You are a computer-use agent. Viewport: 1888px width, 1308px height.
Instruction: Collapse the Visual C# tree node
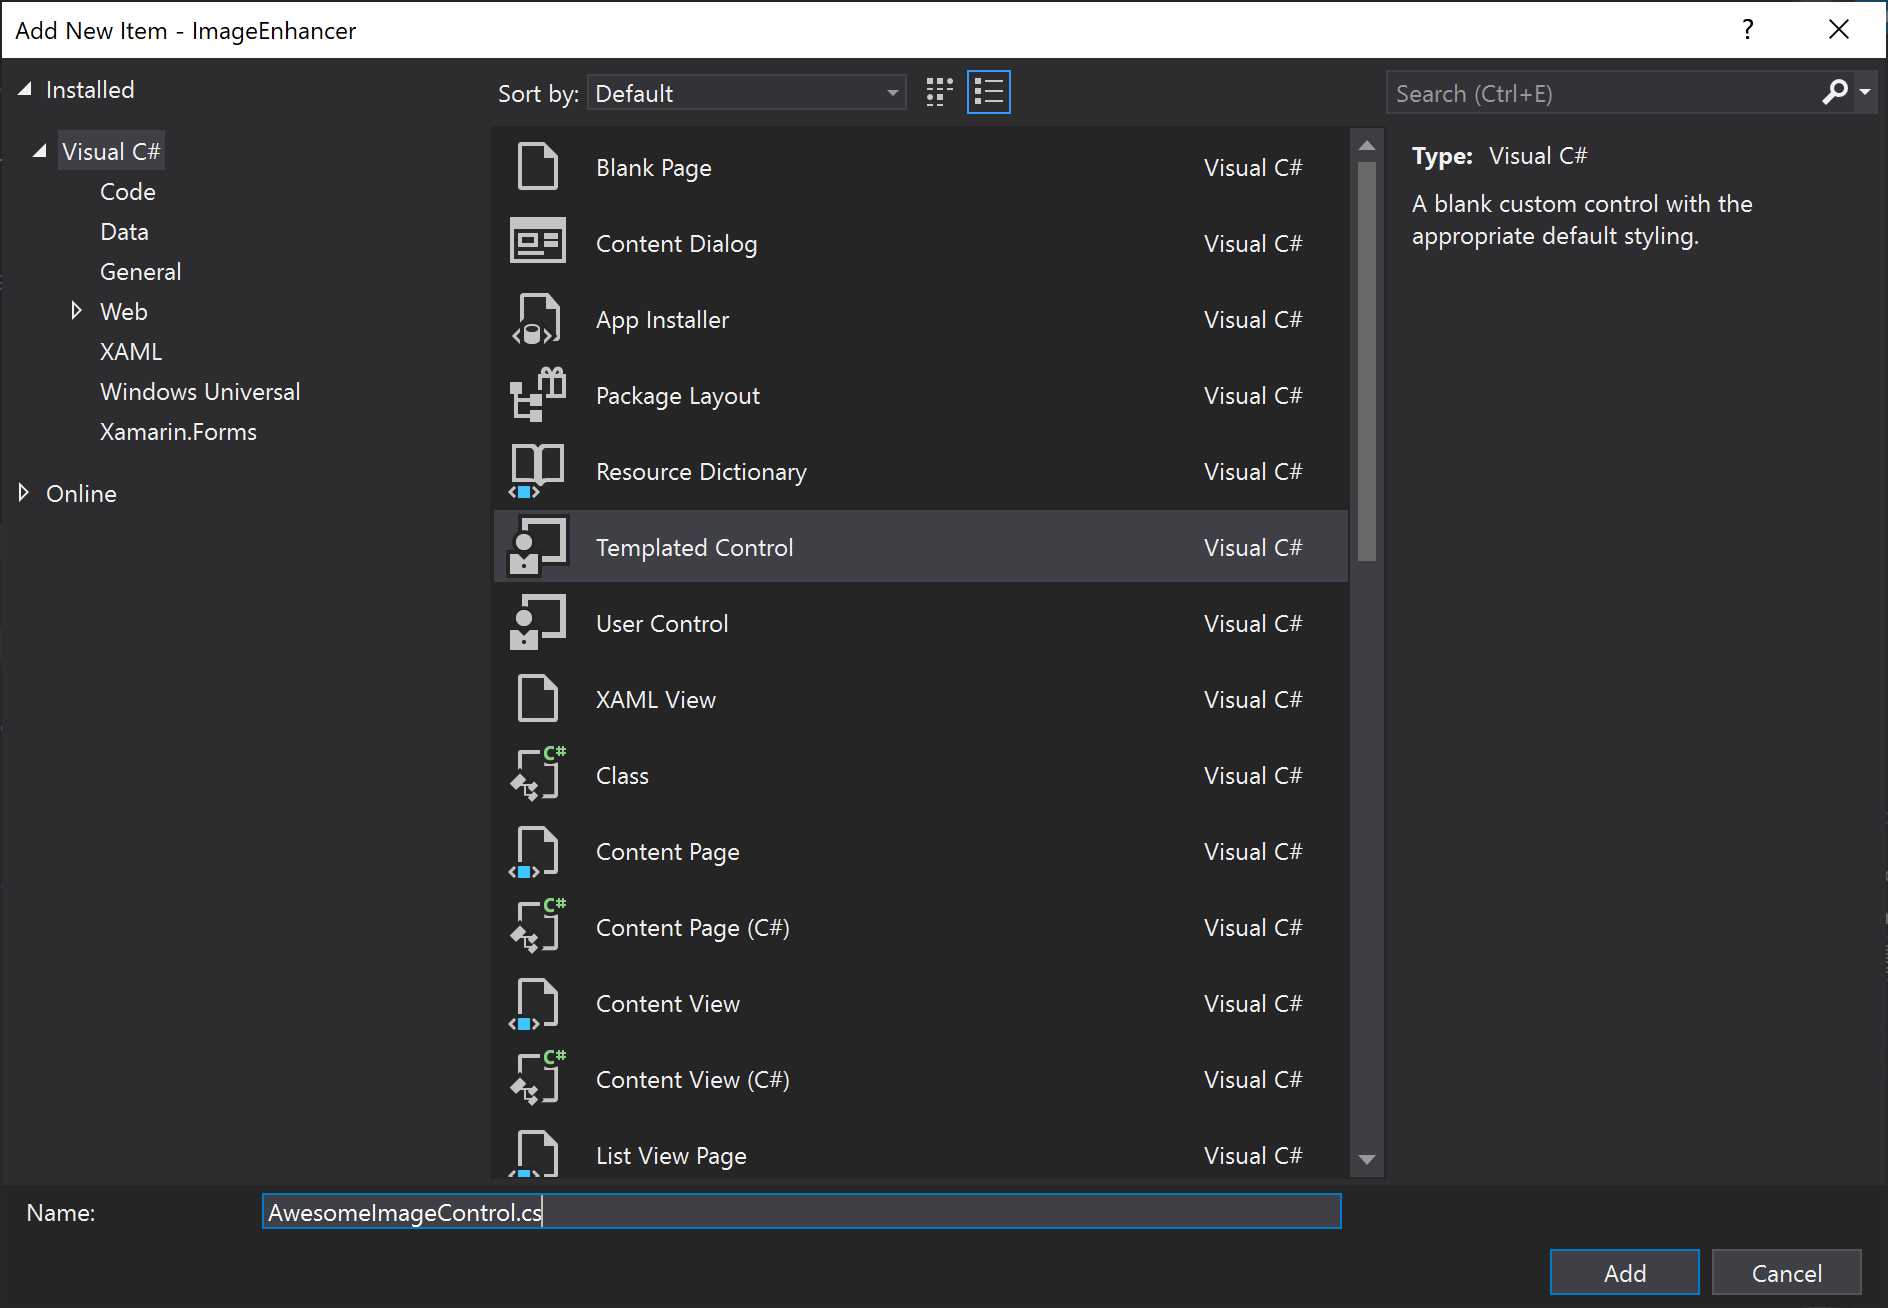(39, 150)
